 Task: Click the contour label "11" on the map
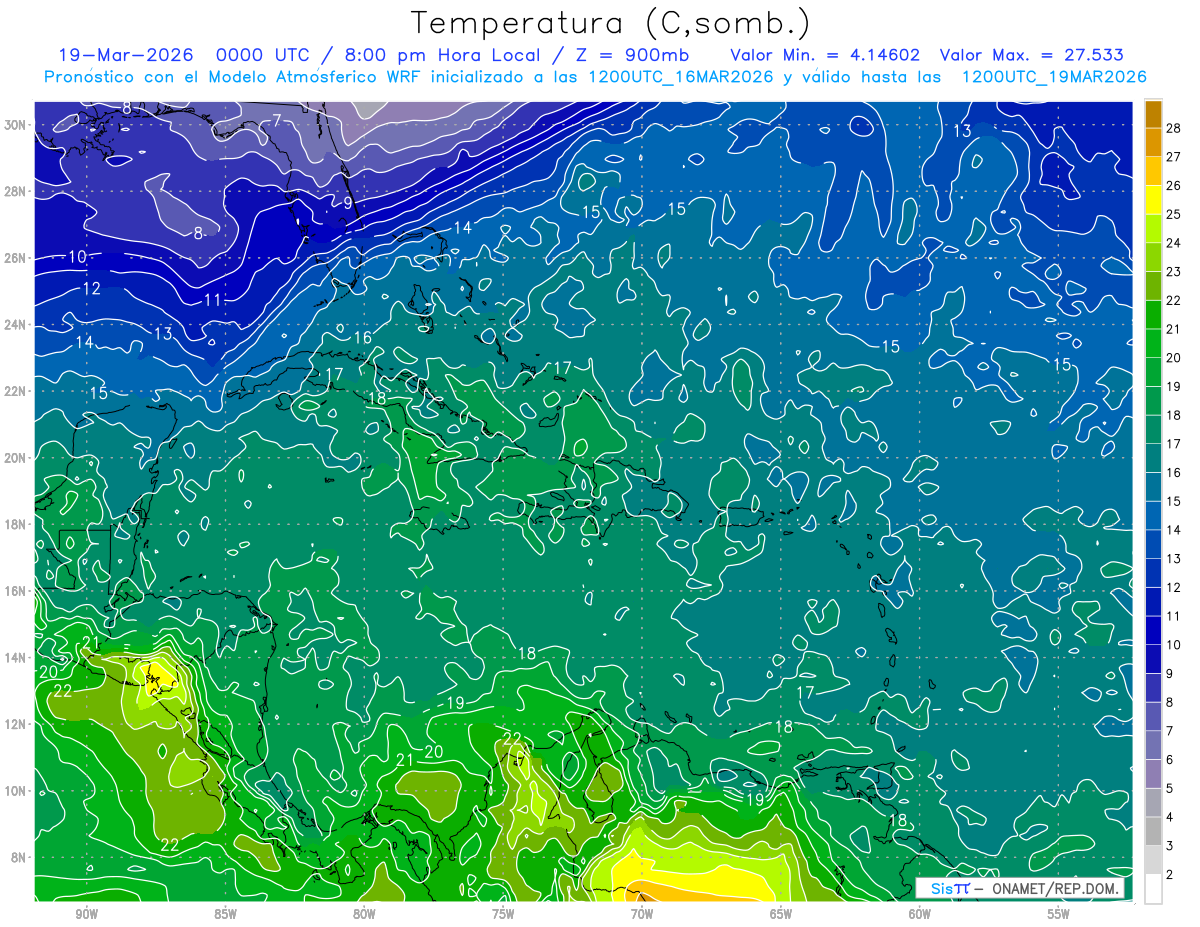[212, 300]
